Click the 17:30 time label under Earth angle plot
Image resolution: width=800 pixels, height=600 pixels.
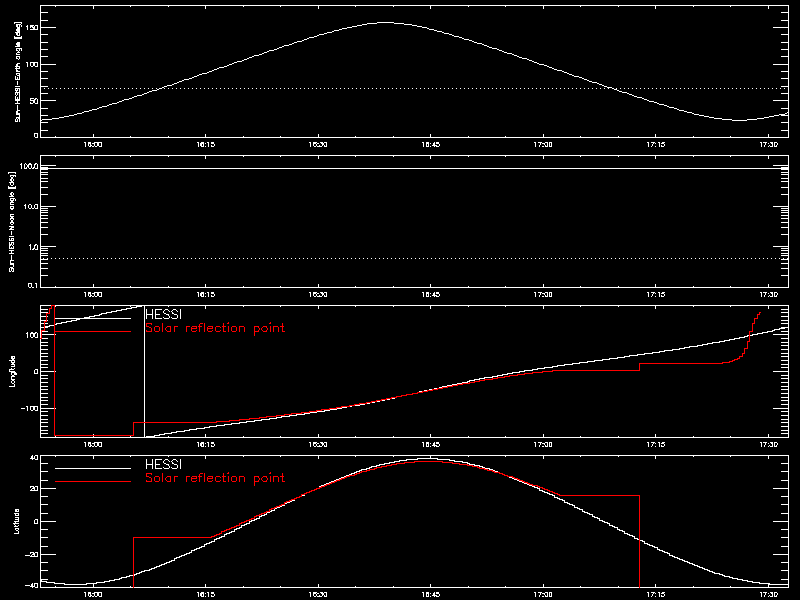click(768, 144)
